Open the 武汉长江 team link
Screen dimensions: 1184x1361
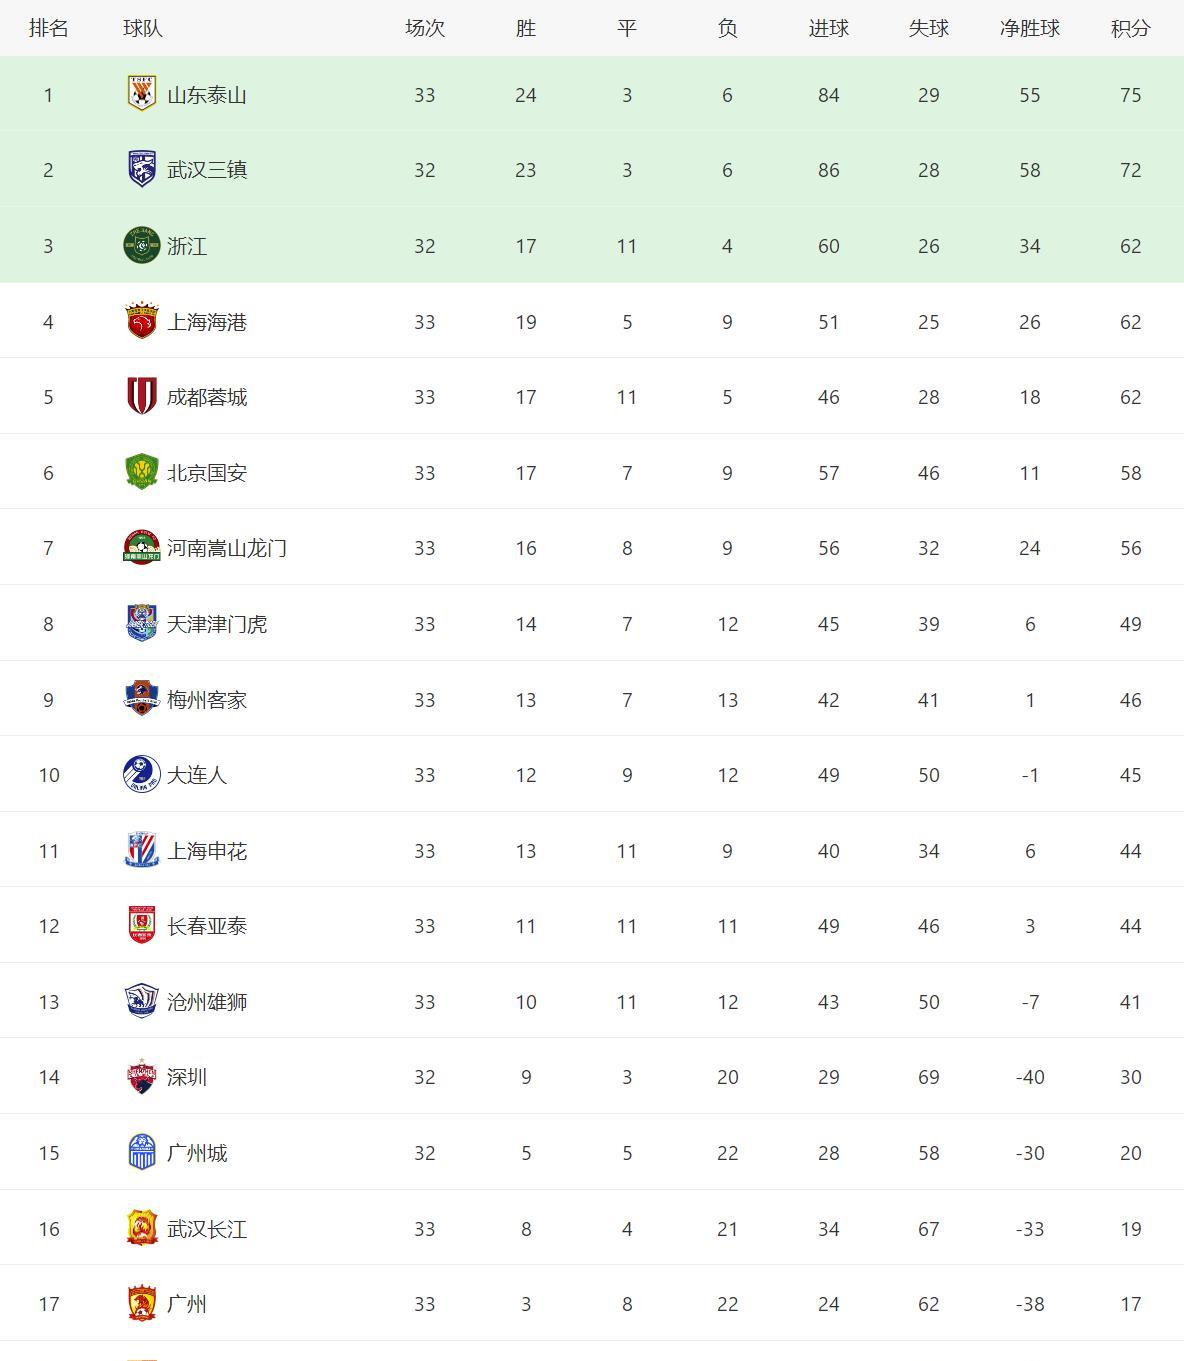coord(207,1229)
